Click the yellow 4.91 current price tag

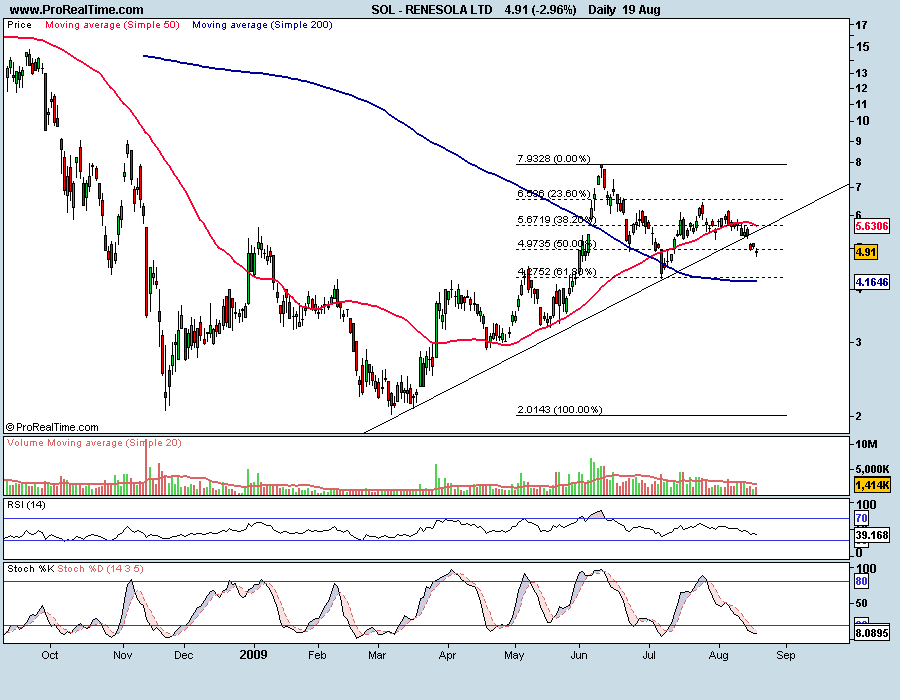pos(866,252)
